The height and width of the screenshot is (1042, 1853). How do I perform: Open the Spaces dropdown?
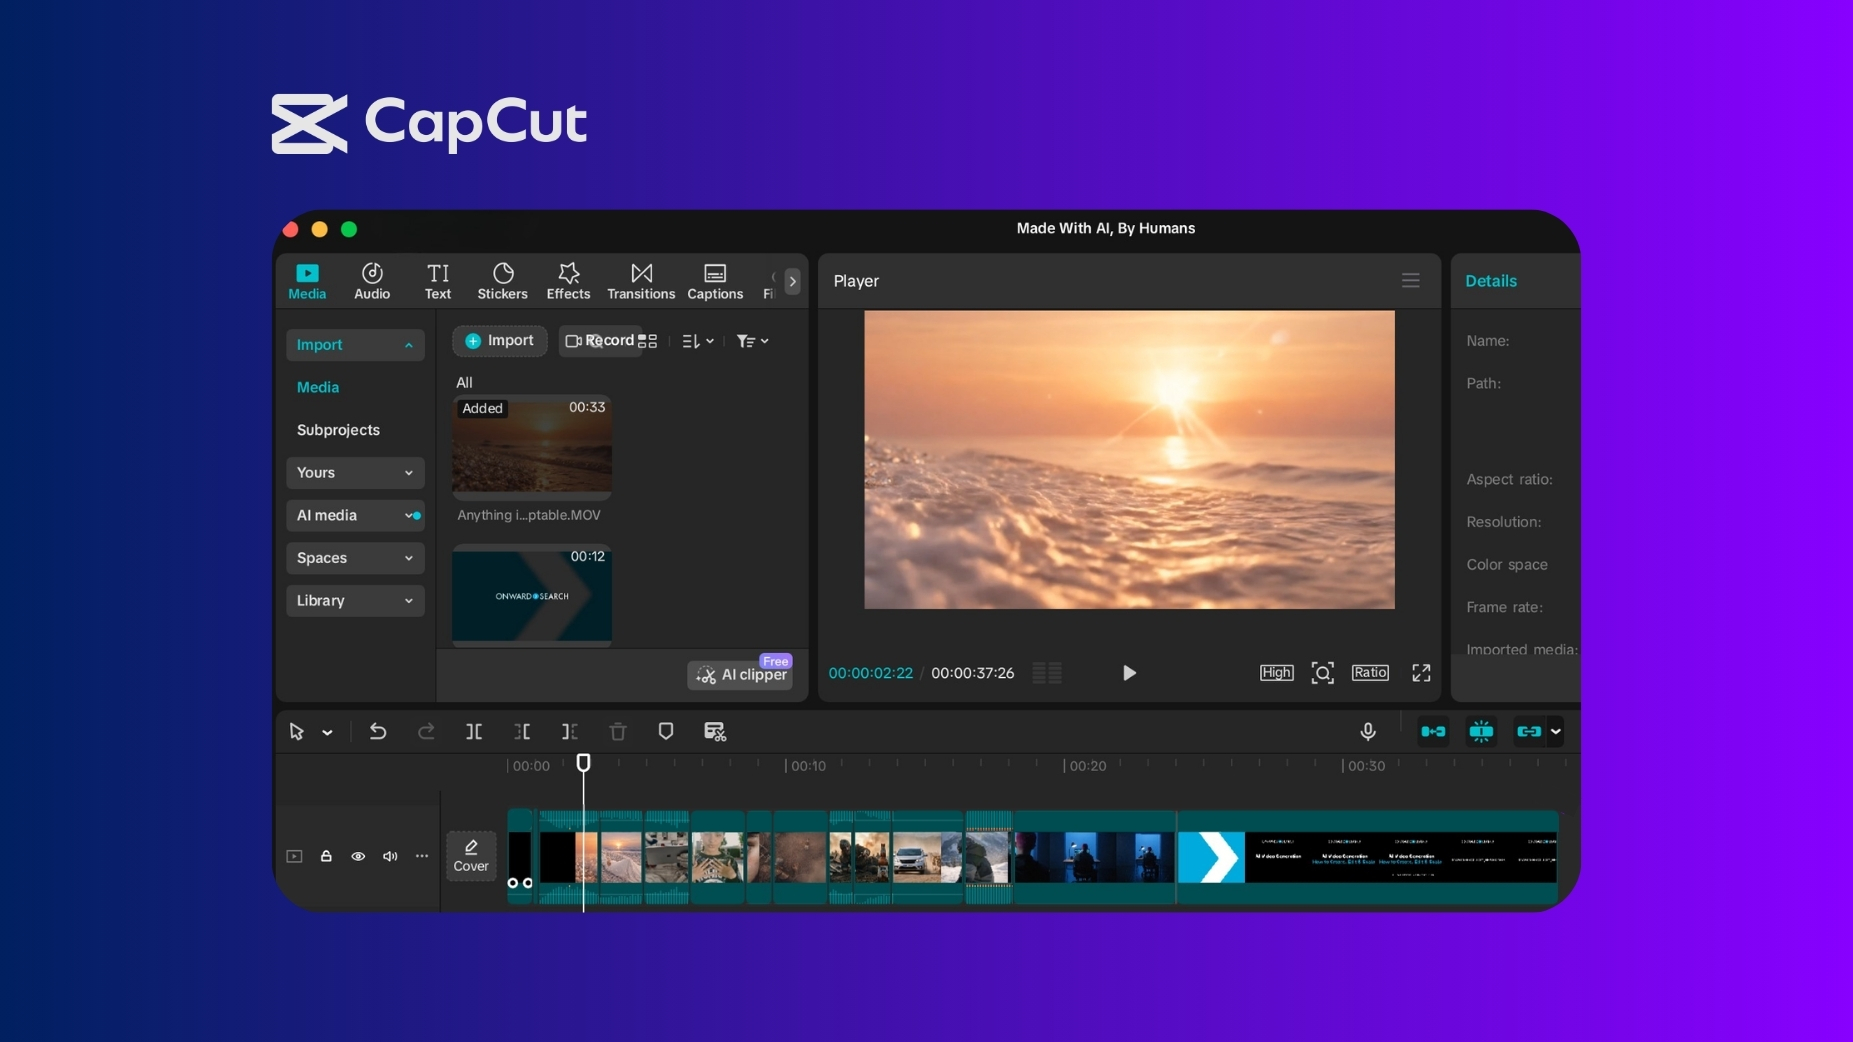(355, 558)
